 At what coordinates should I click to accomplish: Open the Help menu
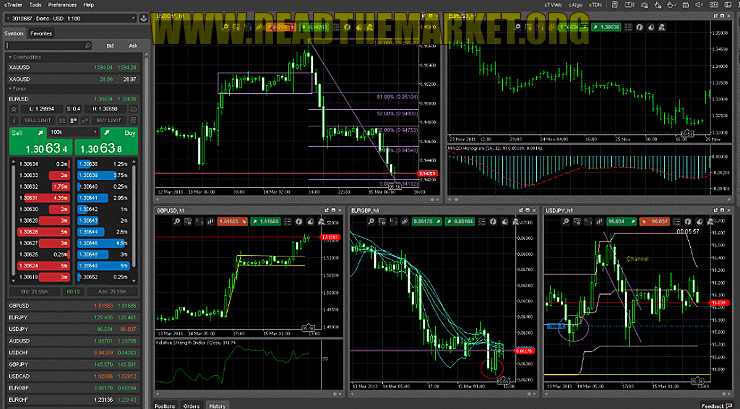(x=89, y=5)
